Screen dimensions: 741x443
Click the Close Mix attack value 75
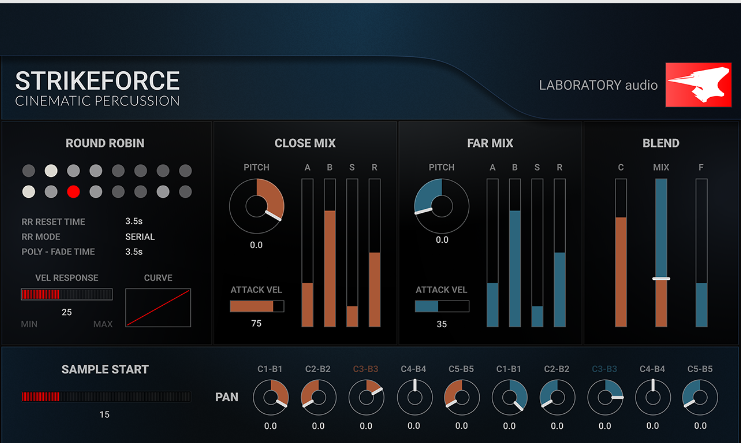click(256, 323)
